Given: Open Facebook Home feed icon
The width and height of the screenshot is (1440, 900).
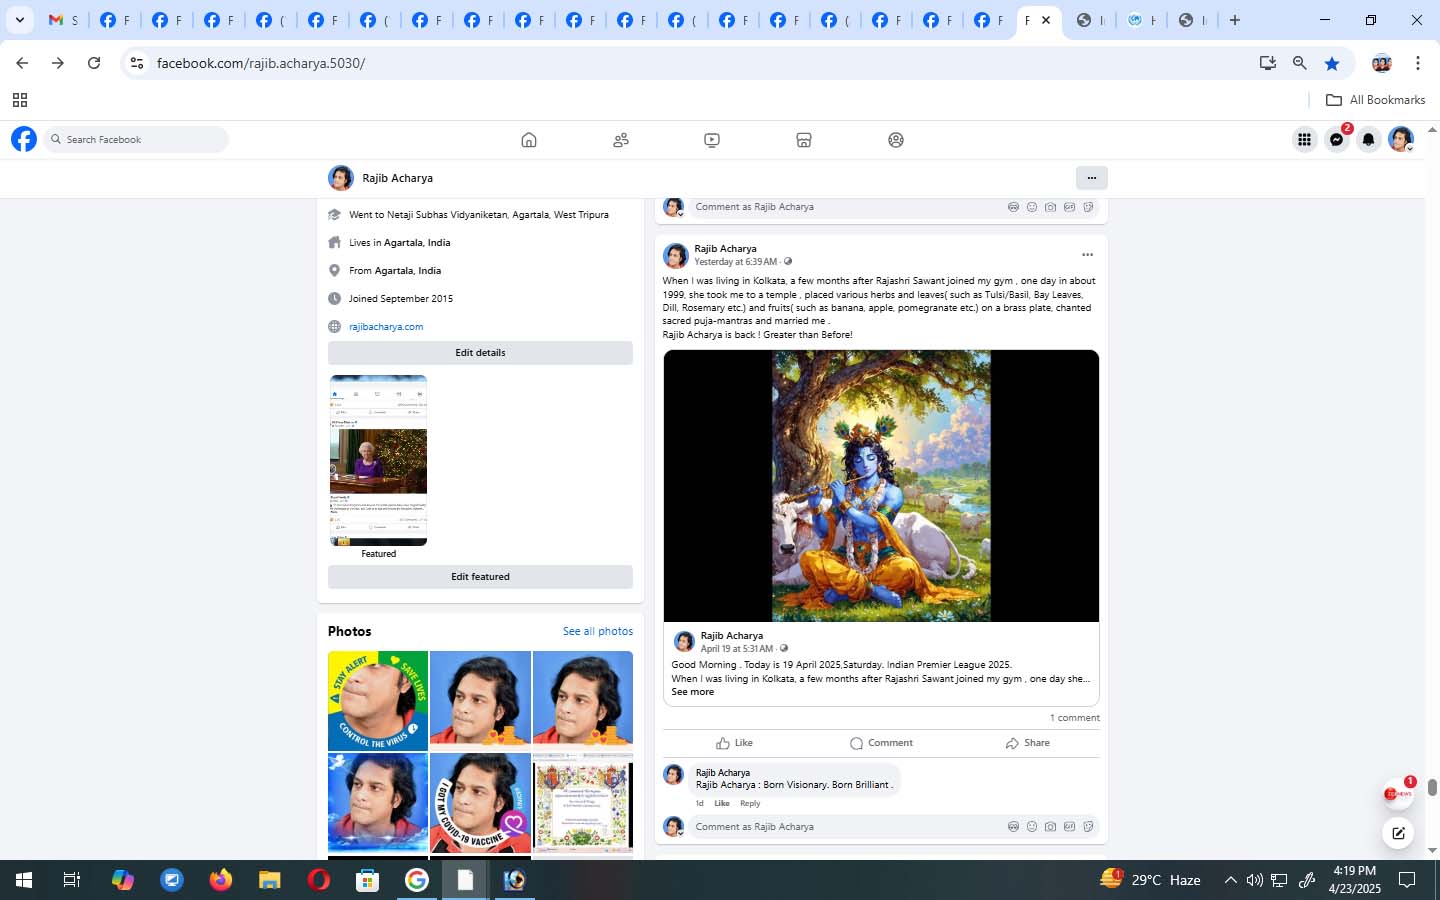Looking at the screenshot, I should click(529, 140).
